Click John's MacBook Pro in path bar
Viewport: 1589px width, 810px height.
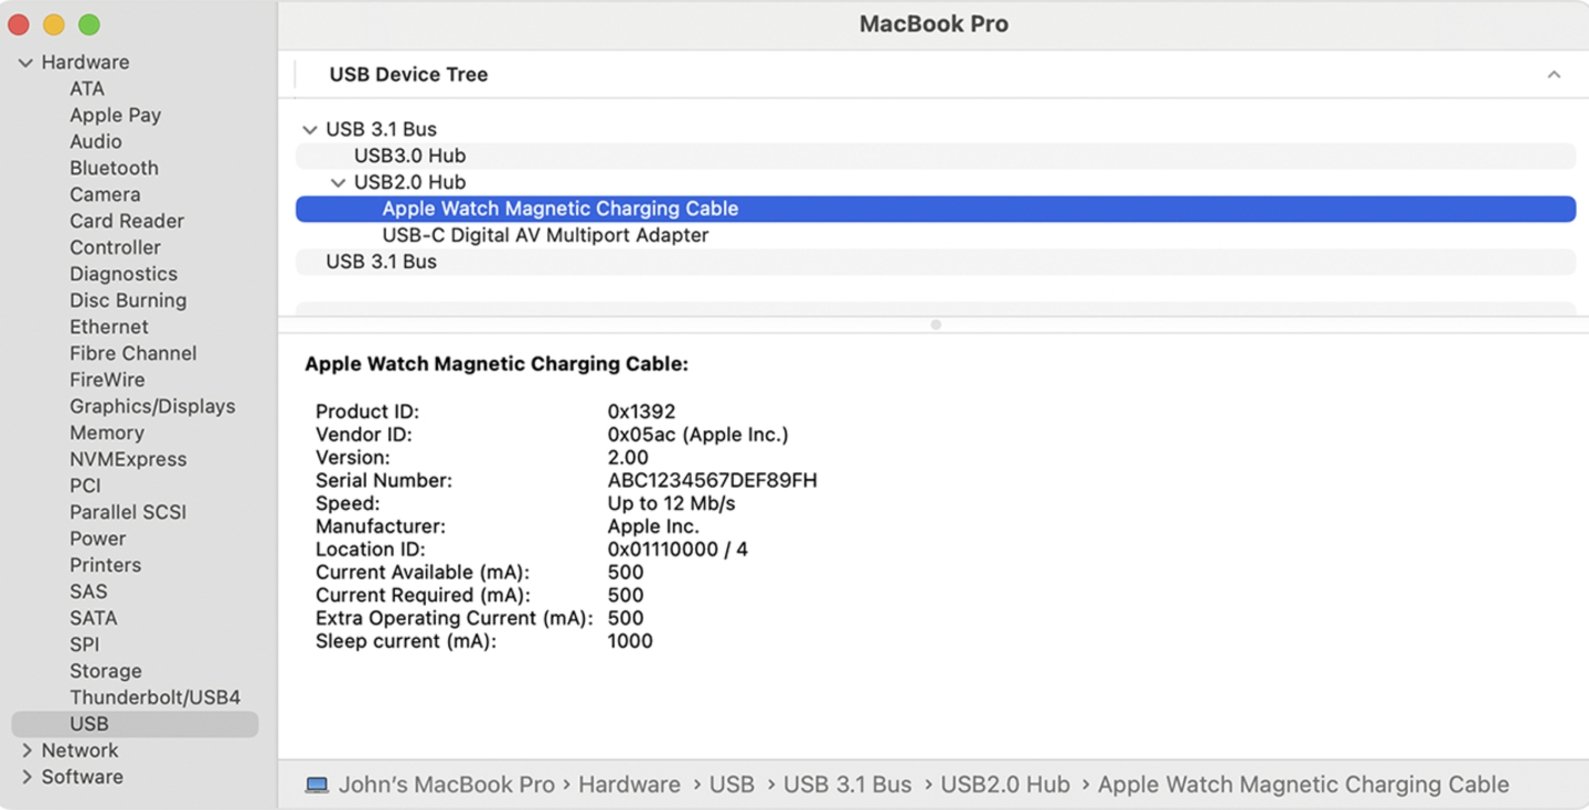446,785
